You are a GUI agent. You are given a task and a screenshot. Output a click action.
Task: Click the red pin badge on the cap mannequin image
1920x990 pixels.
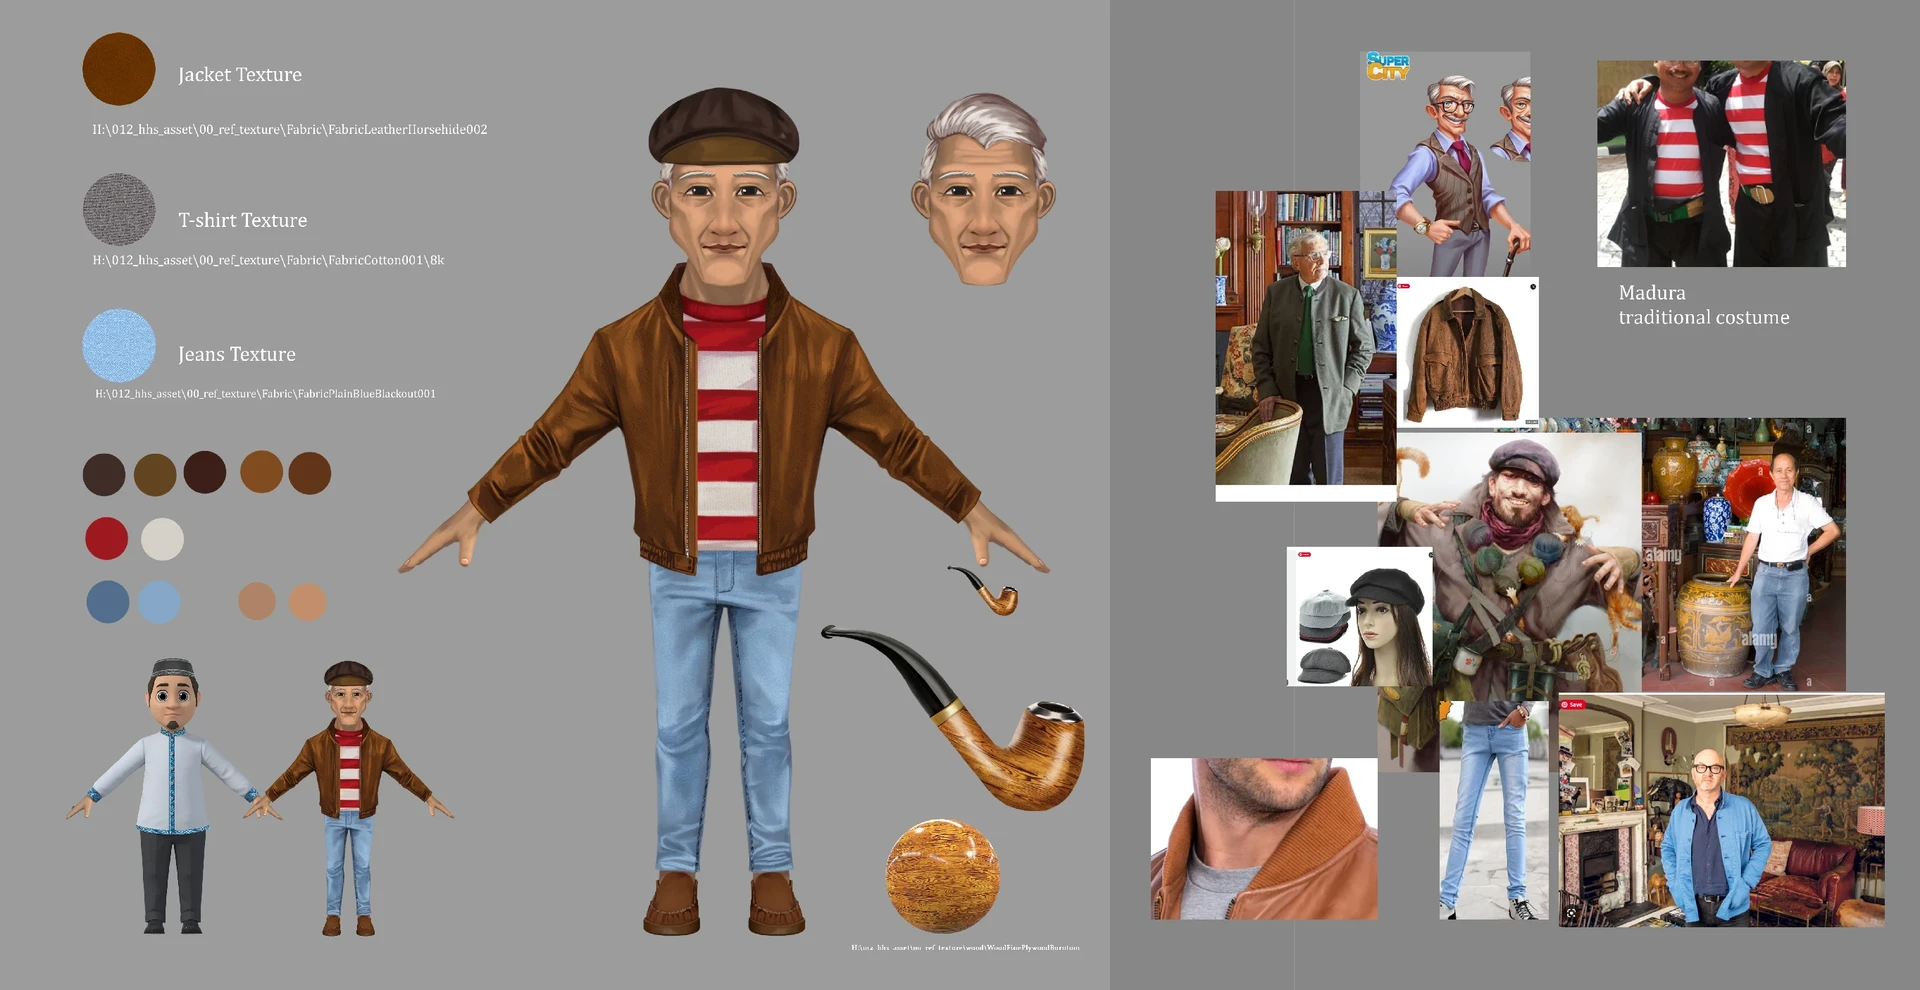[1305, 554]
